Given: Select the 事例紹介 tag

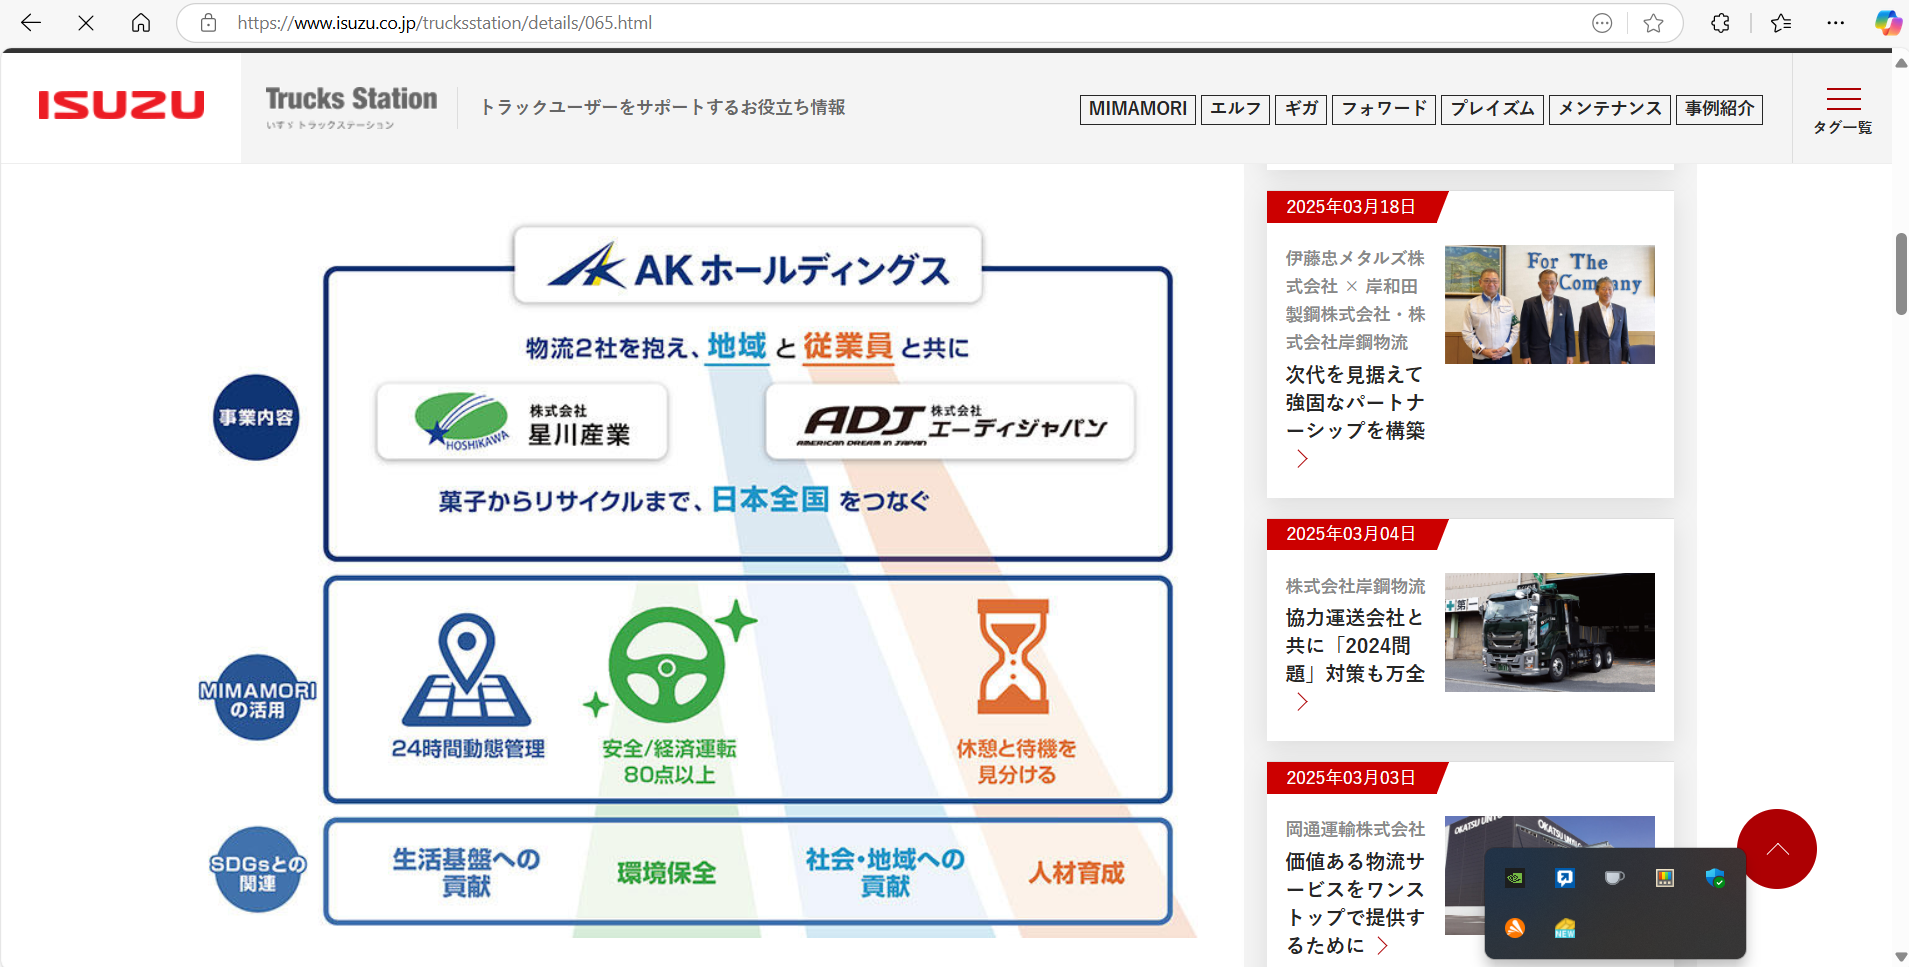Looking at the screenshot, I should click(x=1719, y=109).
